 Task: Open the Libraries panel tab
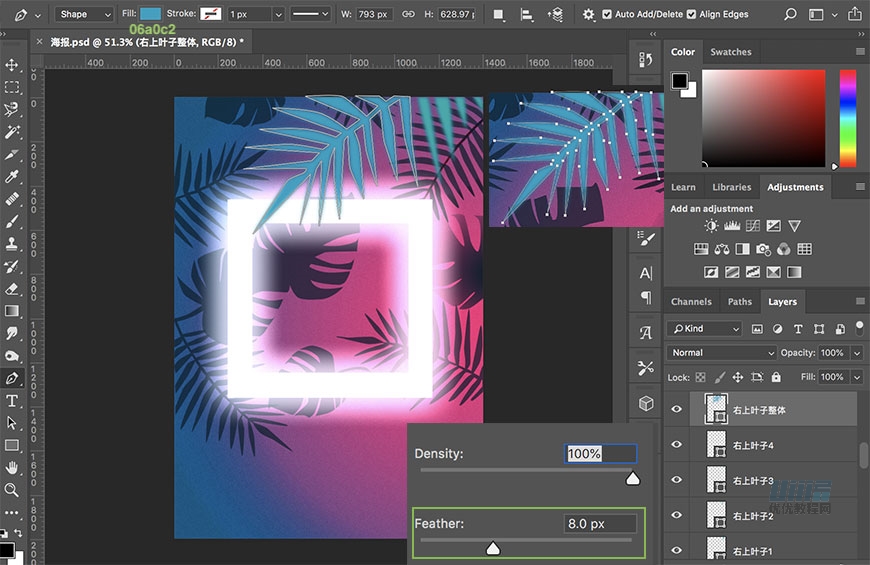[731, 187]
